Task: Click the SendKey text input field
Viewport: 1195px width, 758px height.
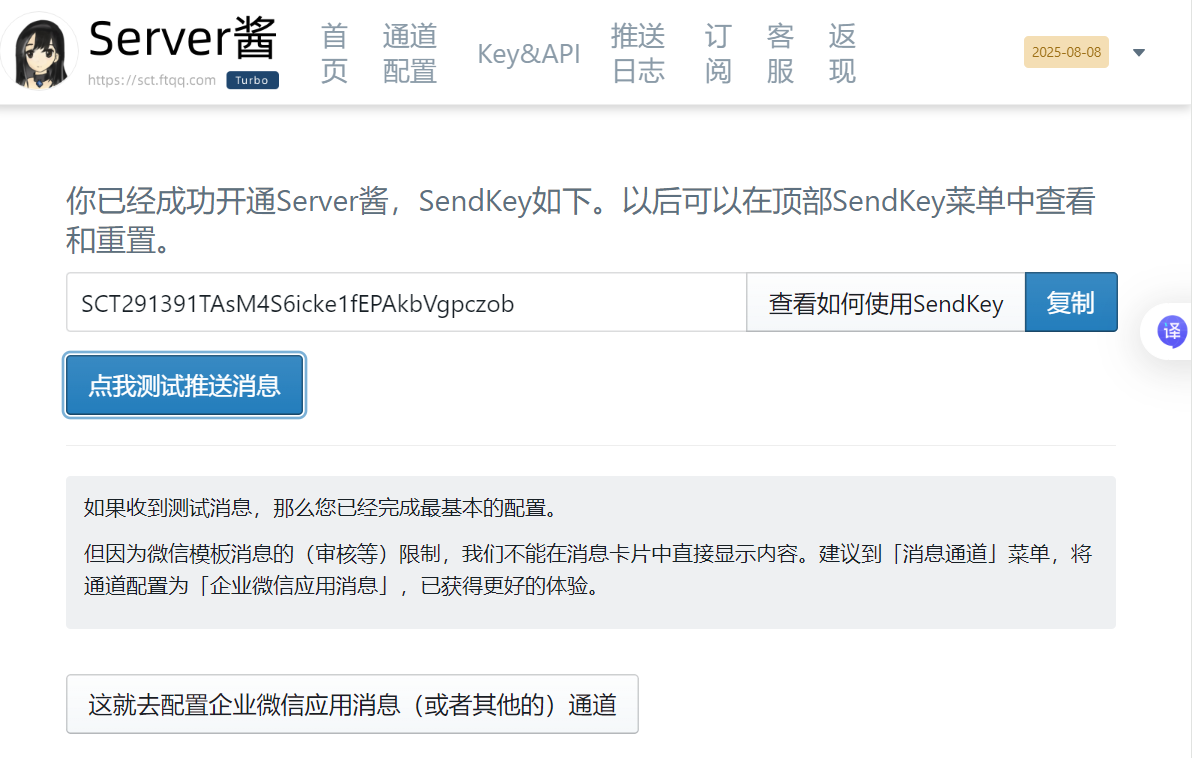Action: coord(406,302)
